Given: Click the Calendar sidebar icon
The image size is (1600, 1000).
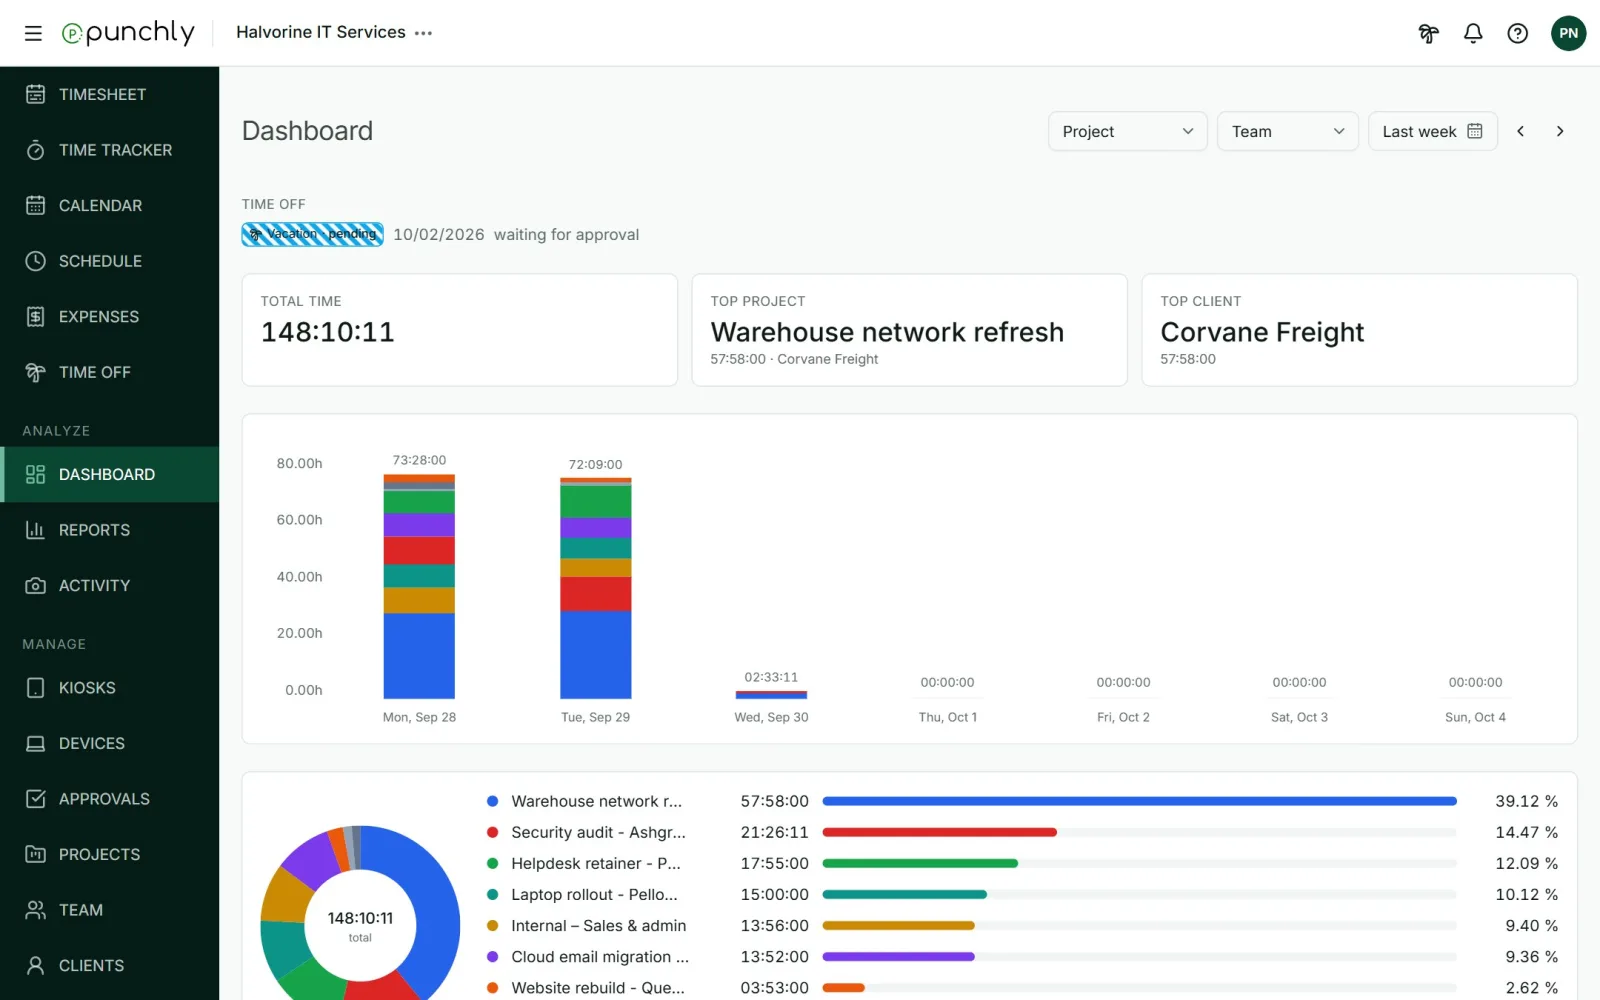Looking at the screenshot, I should click(36, 205).
